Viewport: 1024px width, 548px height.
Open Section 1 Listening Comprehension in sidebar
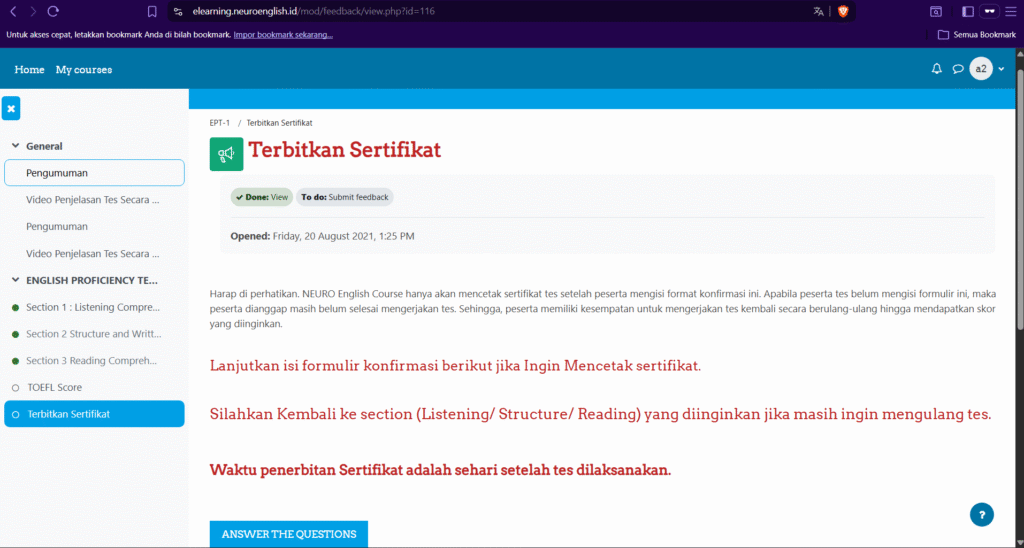pyautogui.click(x=93, y=307)
